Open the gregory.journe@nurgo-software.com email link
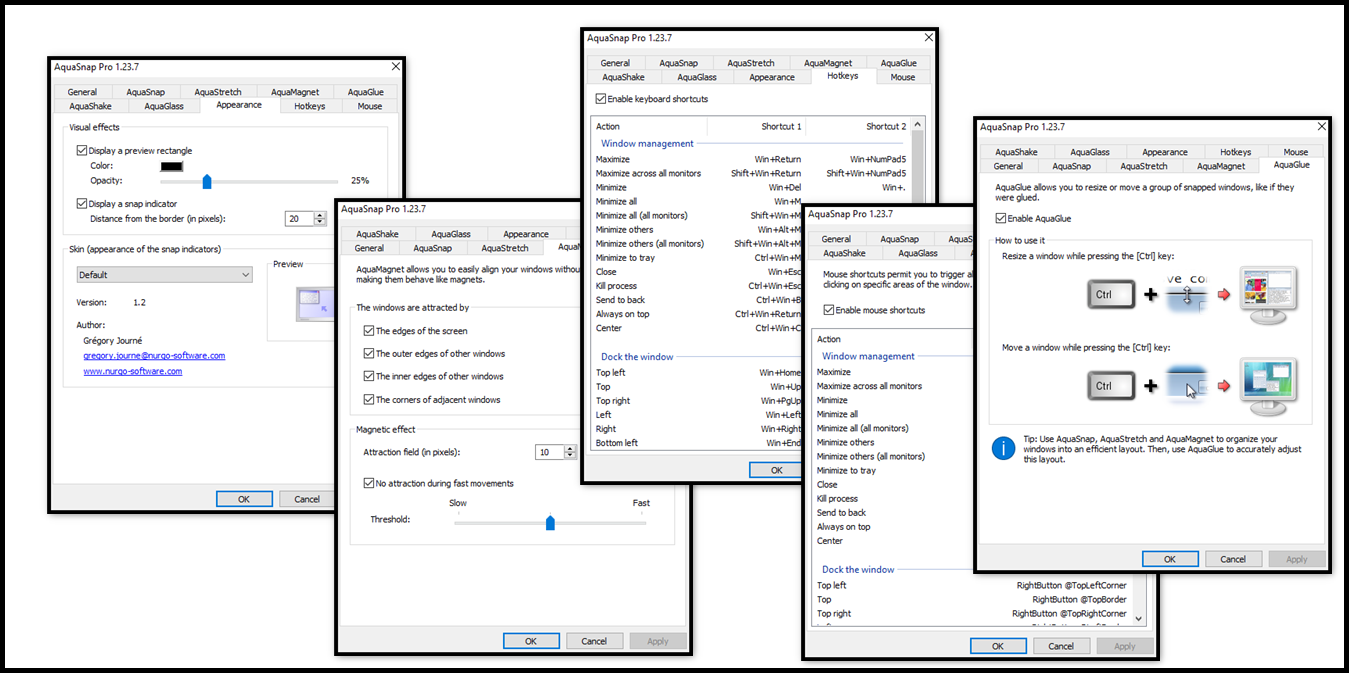 (154, 355)
